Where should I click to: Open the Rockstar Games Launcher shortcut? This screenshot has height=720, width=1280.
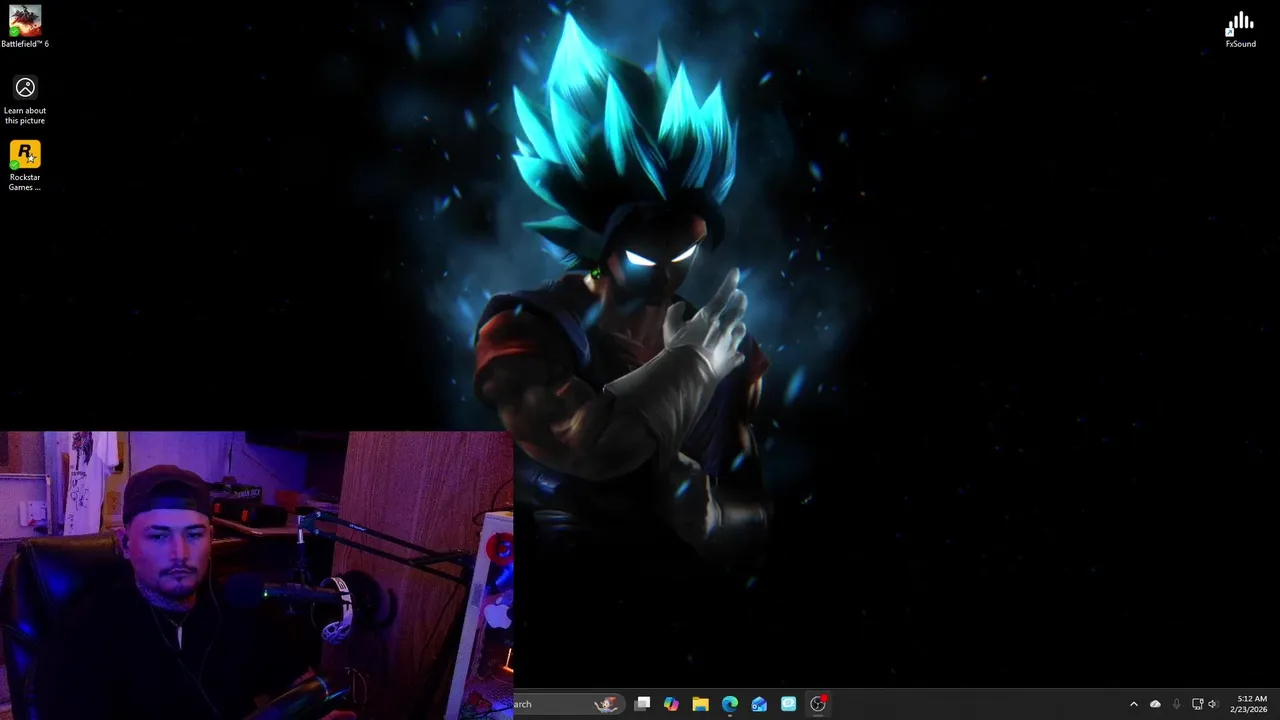25,166
